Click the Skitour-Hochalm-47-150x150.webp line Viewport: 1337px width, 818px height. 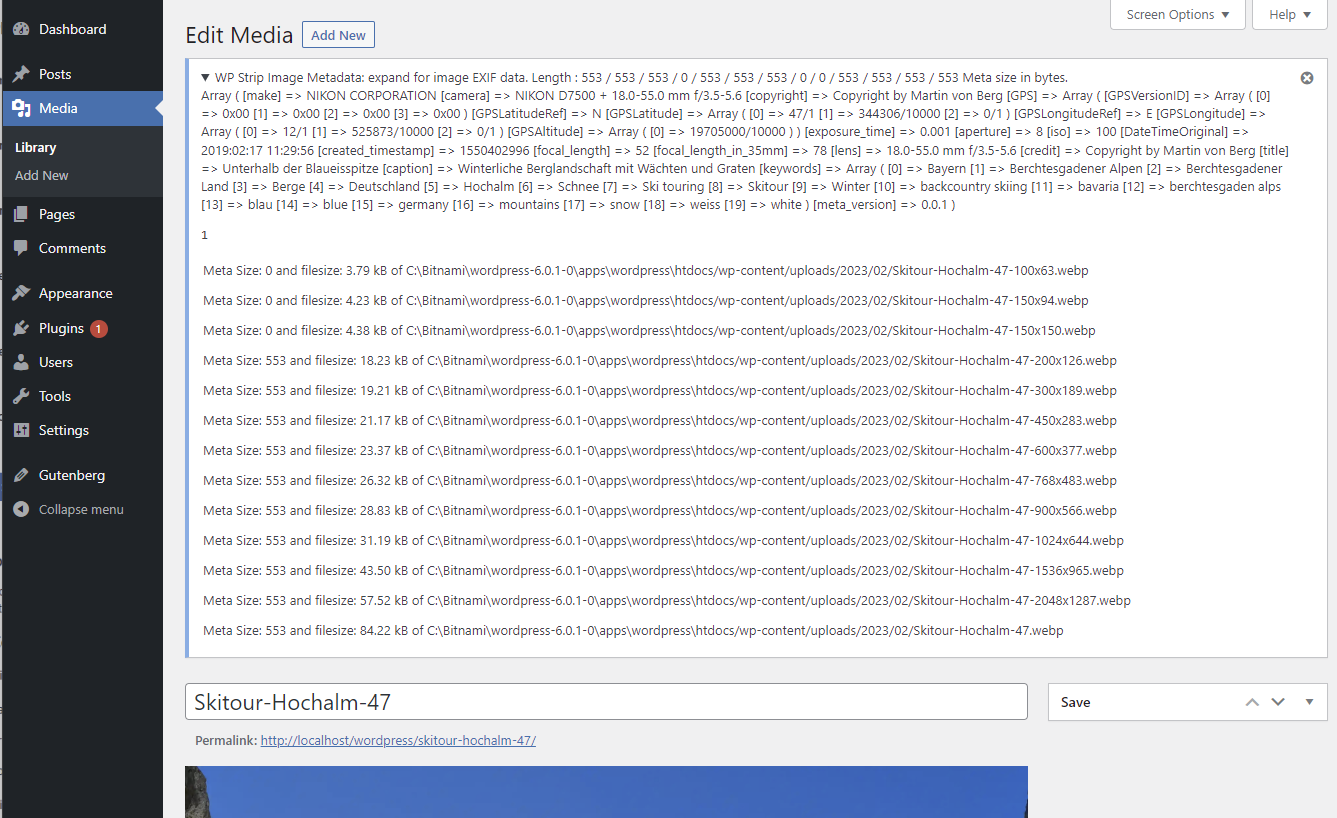pyautogui.click(x=649, y=330)
